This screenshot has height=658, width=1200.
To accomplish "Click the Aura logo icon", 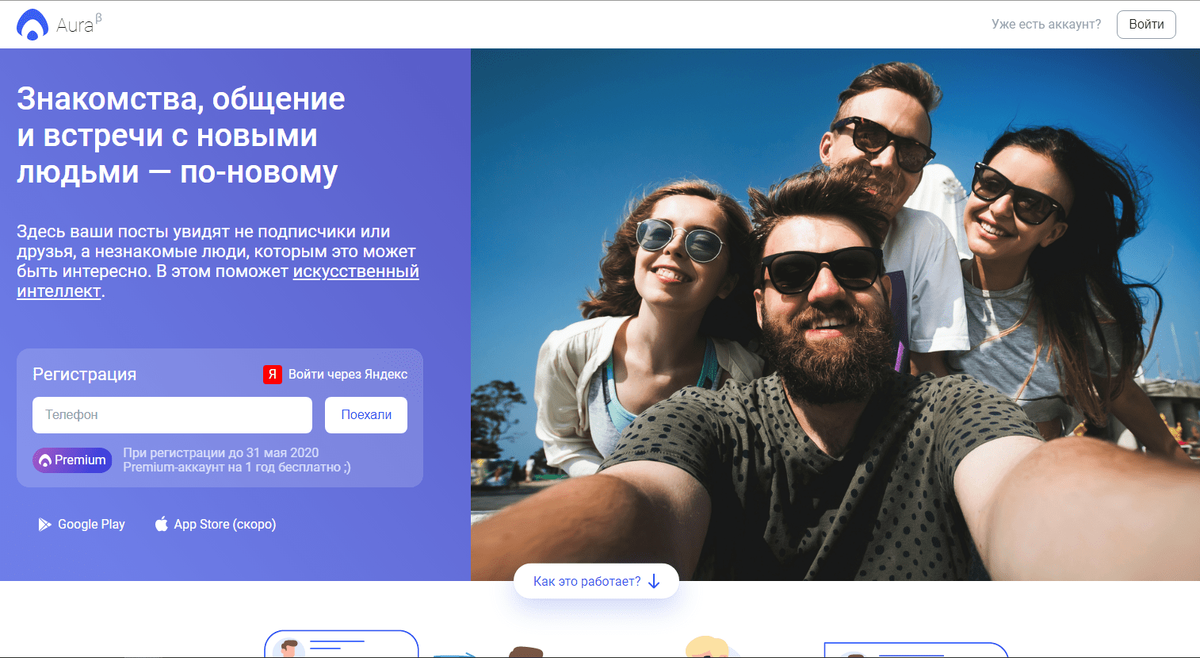I will (x=32, y=24).
